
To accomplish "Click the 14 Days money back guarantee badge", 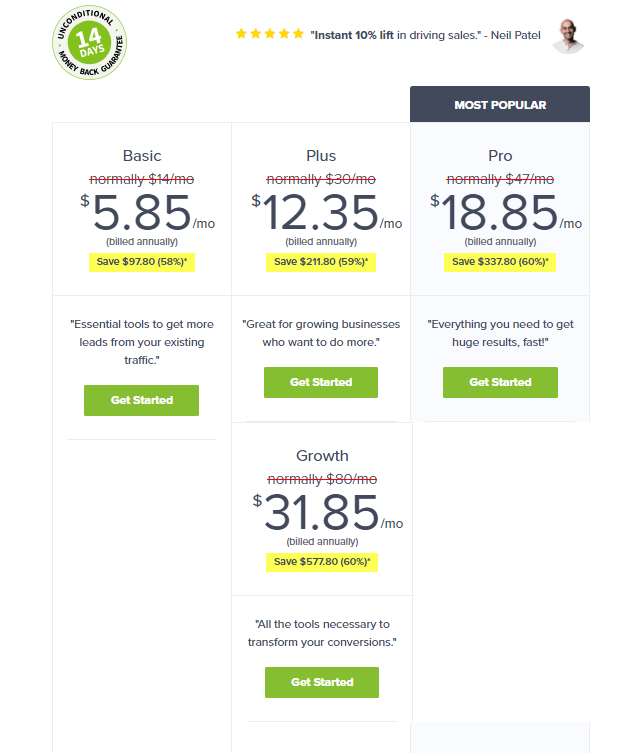I will [x=90, y=43].
